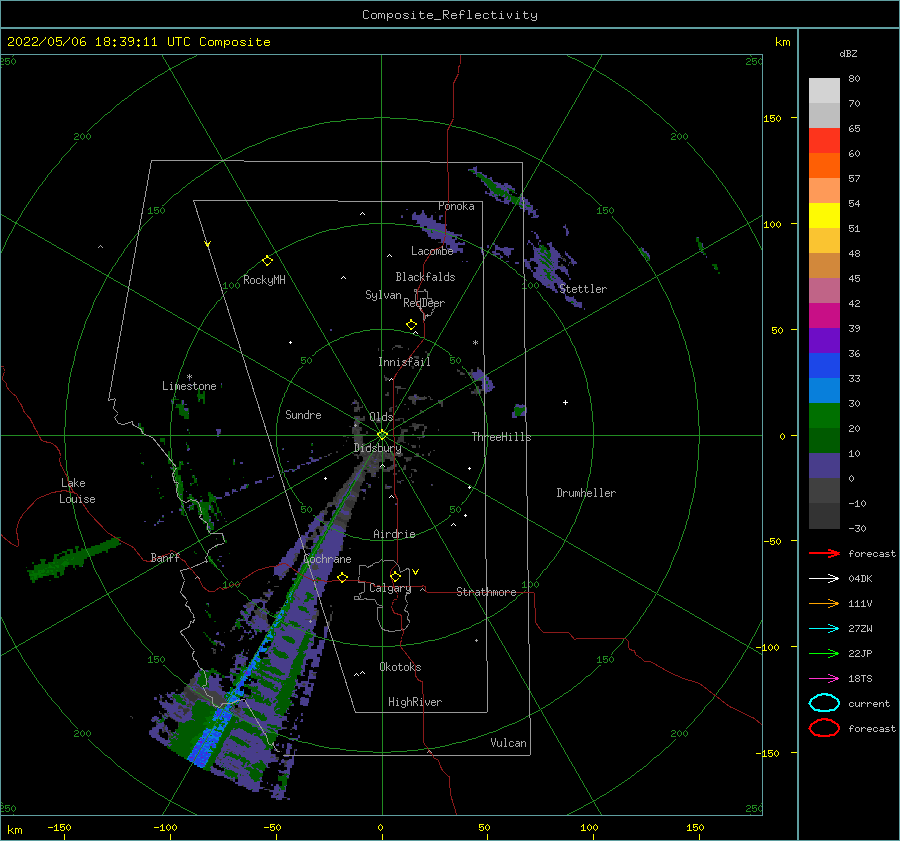The image size is (900, 841).
Task: Click the current legend label
Action: 869,703
